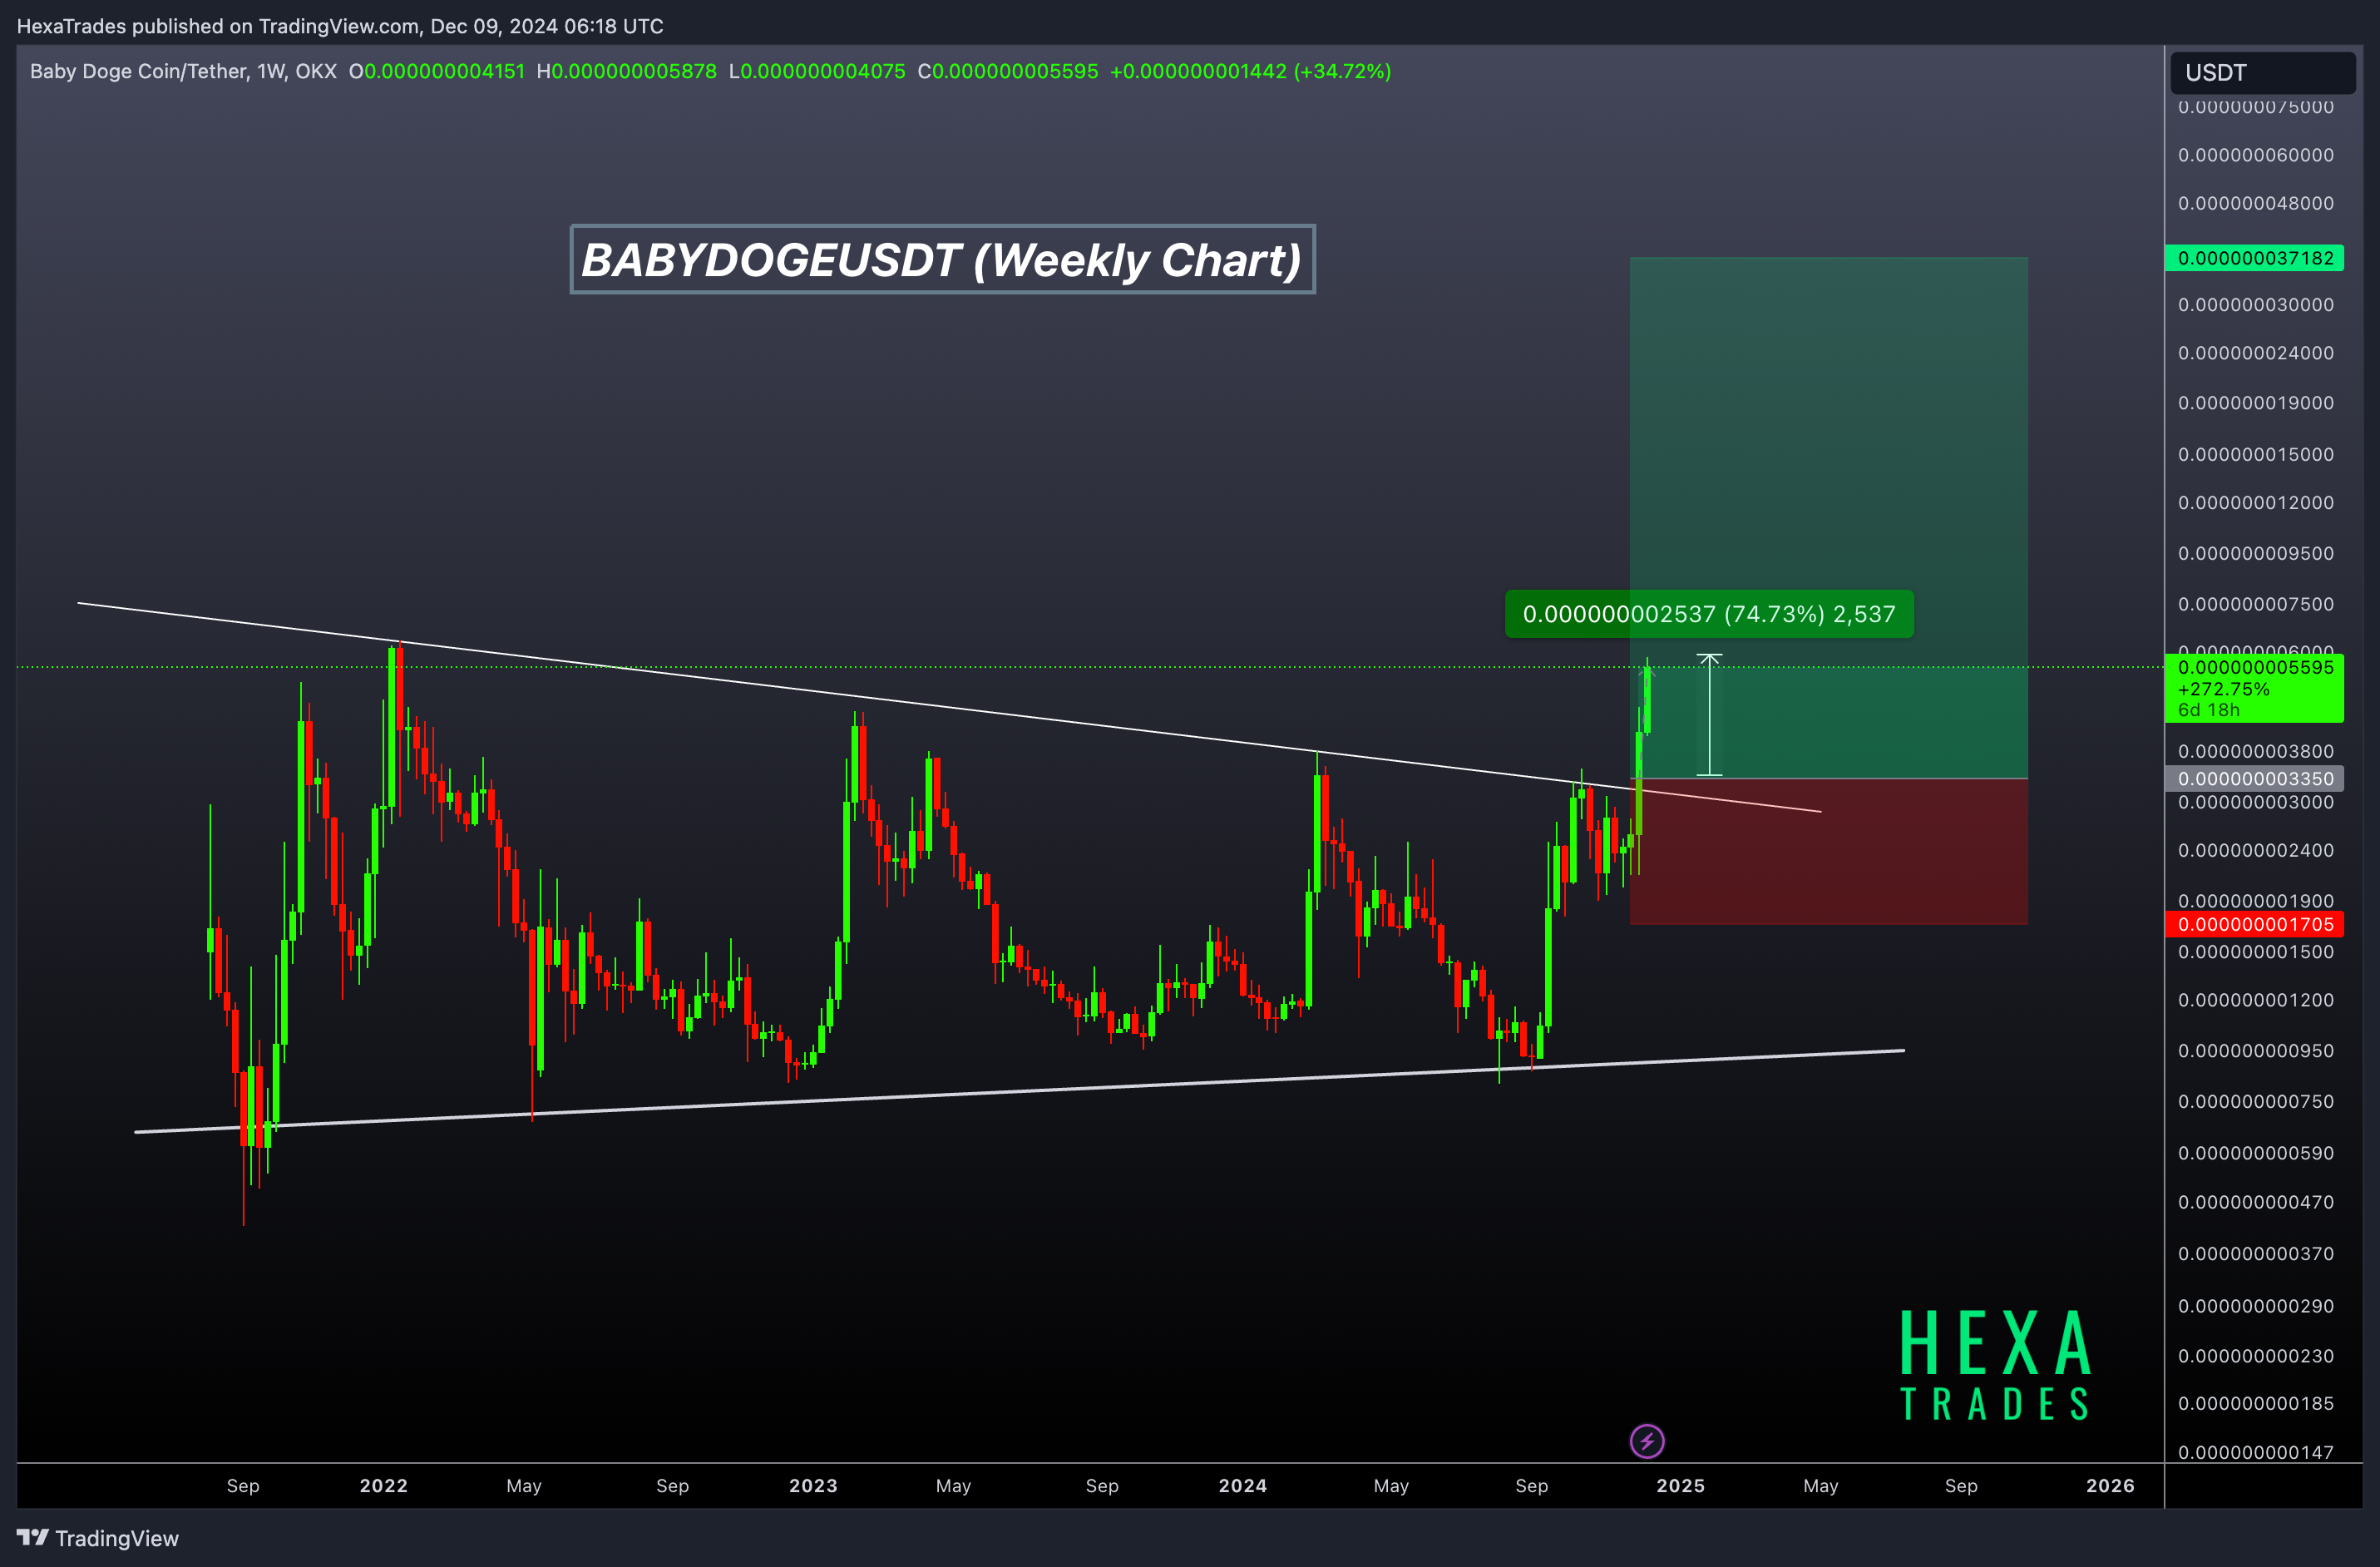Click the 2025 label on time axis

pyautogui.click(x=1681, y=1485)
